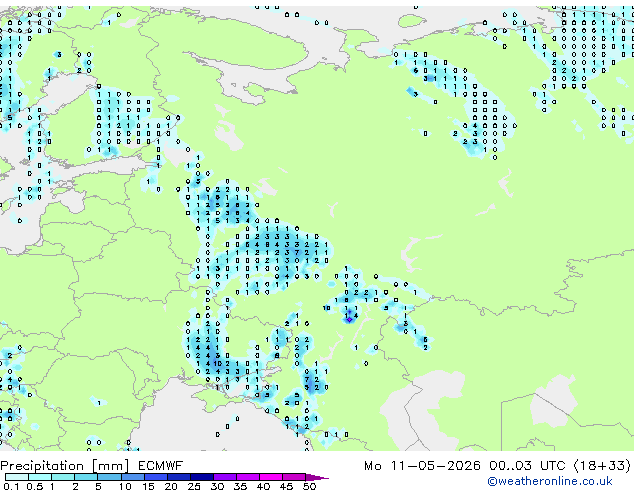
Task: Pick the 15–20 mm legend color swatch
Action: 156,477
